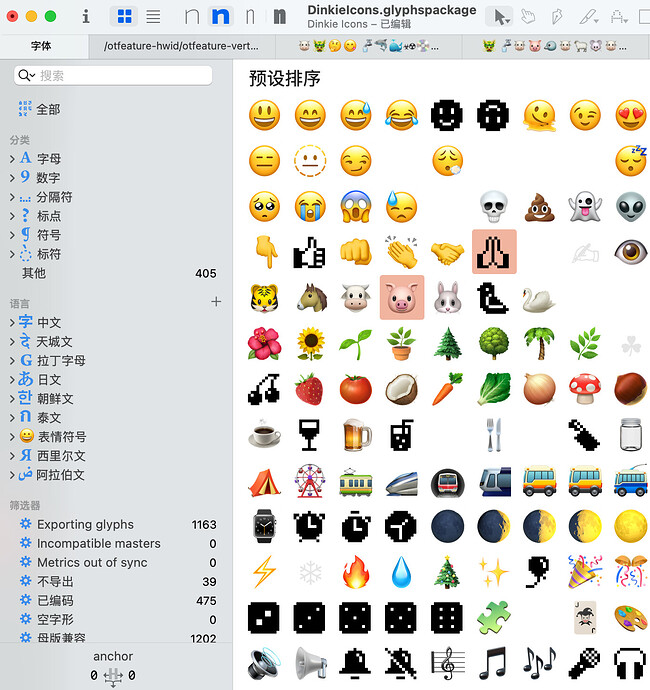The height and width of the screenshot is (690, 650).
Task: Click the 搜索 search field
Action: pos(114,75)
